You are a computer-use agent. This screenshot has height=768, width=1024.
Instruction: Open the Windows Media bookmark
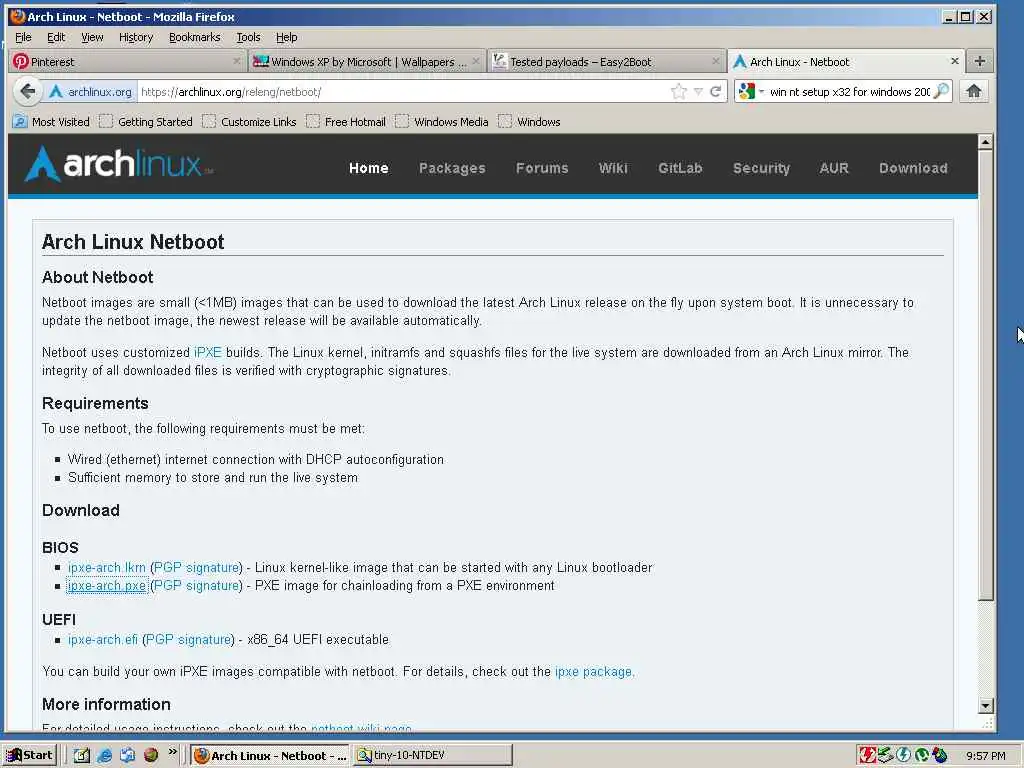pos(442,121)
